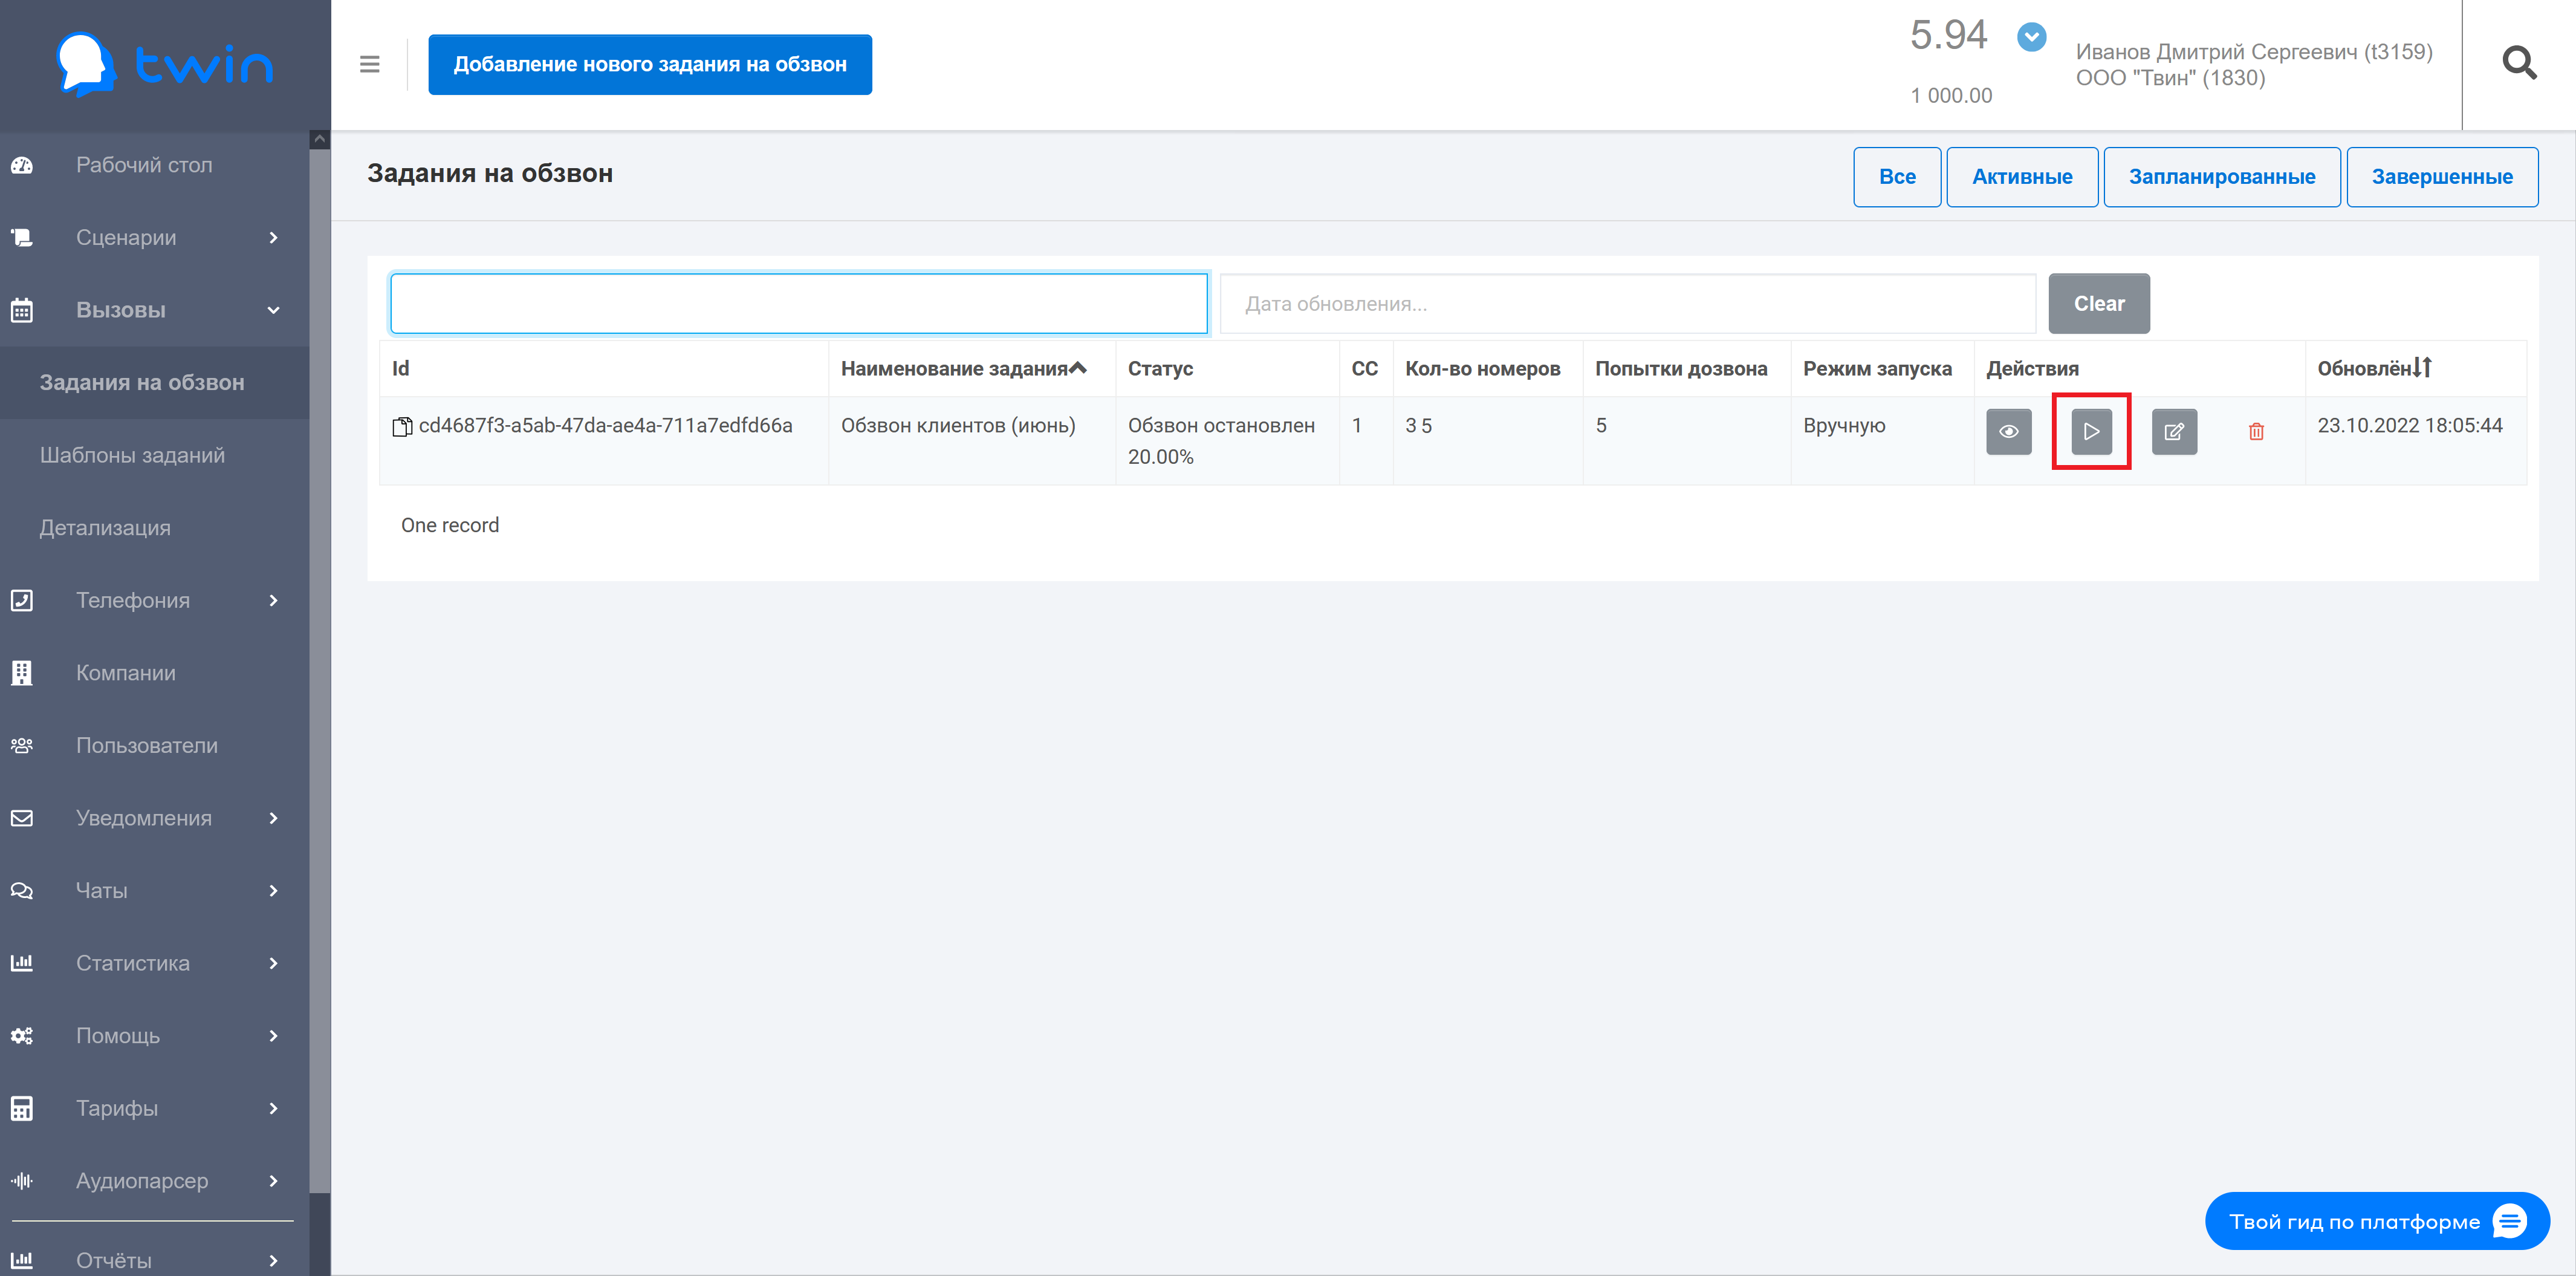This screenshot has width=2576, height=1276.
Task: Click the Clear filter button
Action: 2098,304
